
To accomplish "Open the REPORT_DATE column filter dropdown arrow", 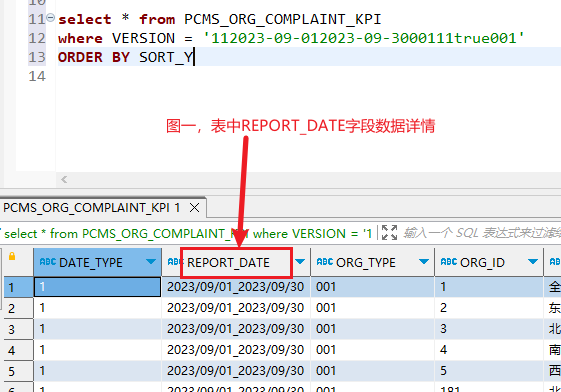I will click(300, 262).
